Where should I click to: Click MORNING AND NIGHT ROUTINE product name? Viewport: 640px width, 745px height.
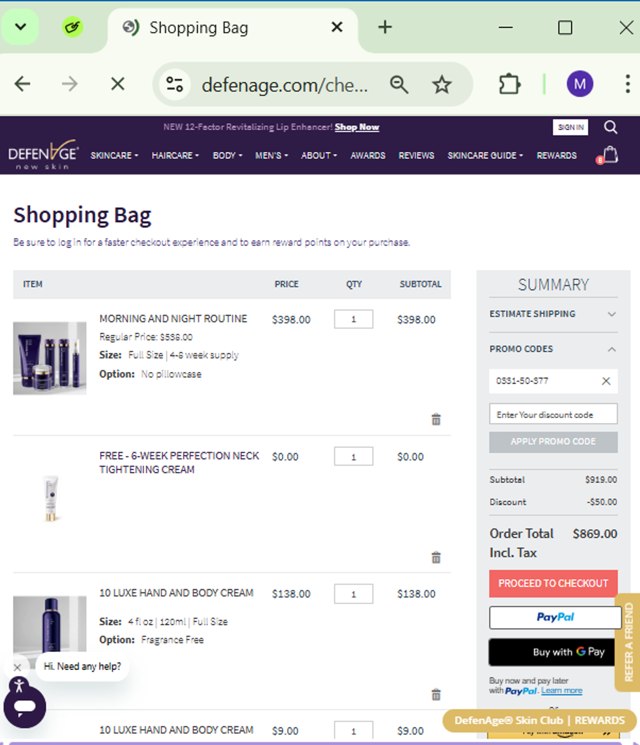173,318
